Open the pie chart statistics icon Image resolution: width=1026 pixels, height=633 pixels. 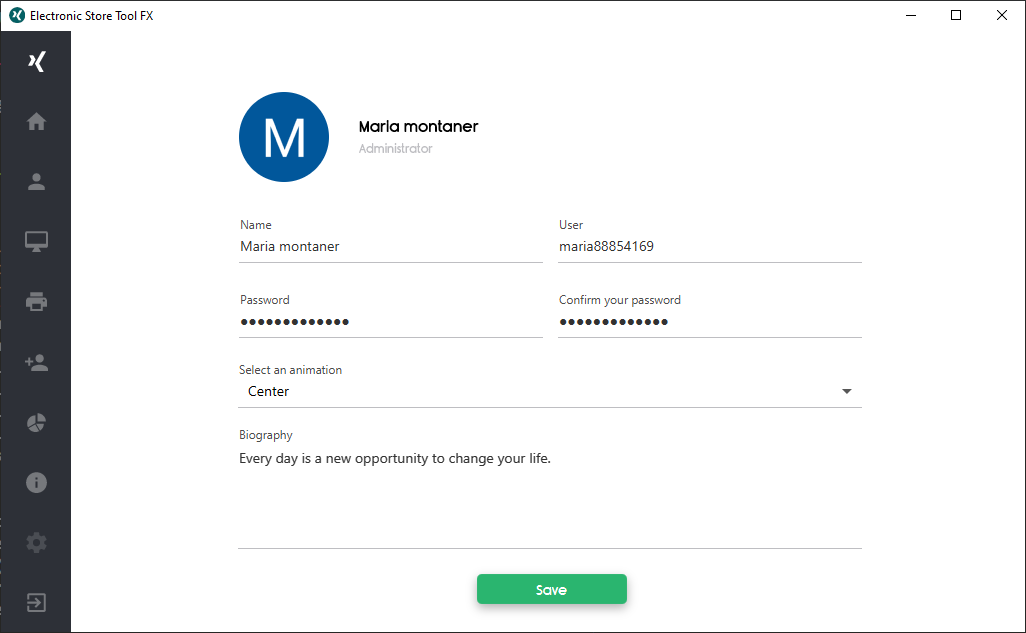point(37,423)
